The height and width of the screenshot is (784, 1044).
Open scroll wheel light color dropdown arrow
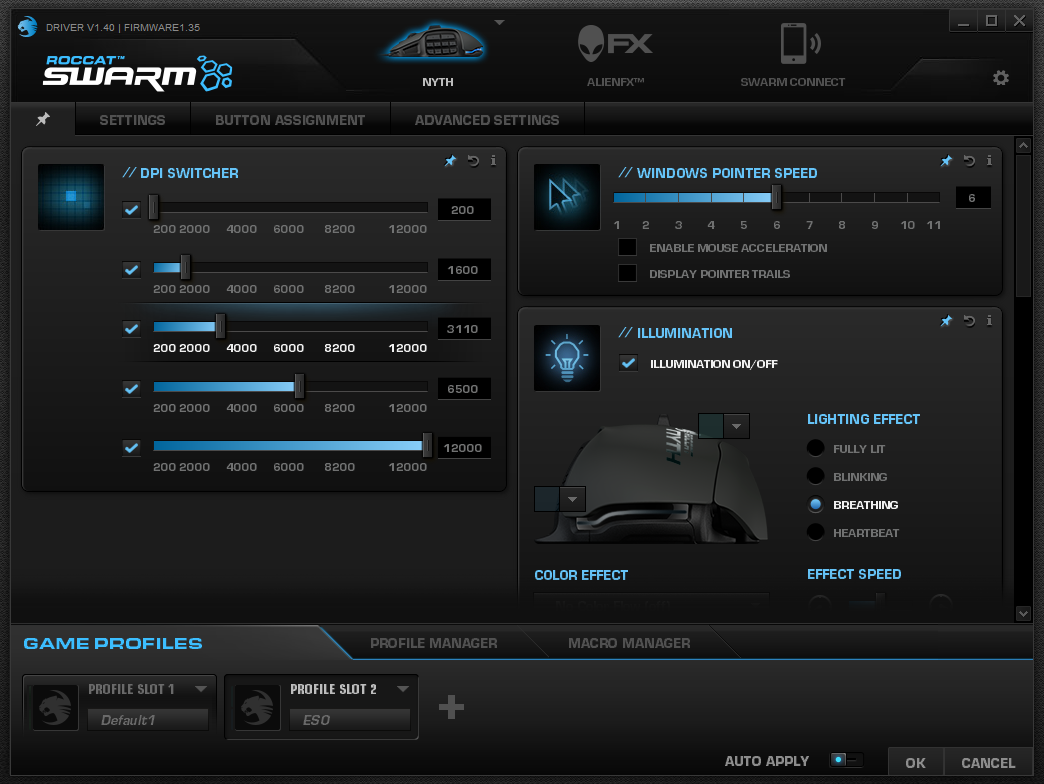coord(736,426)
